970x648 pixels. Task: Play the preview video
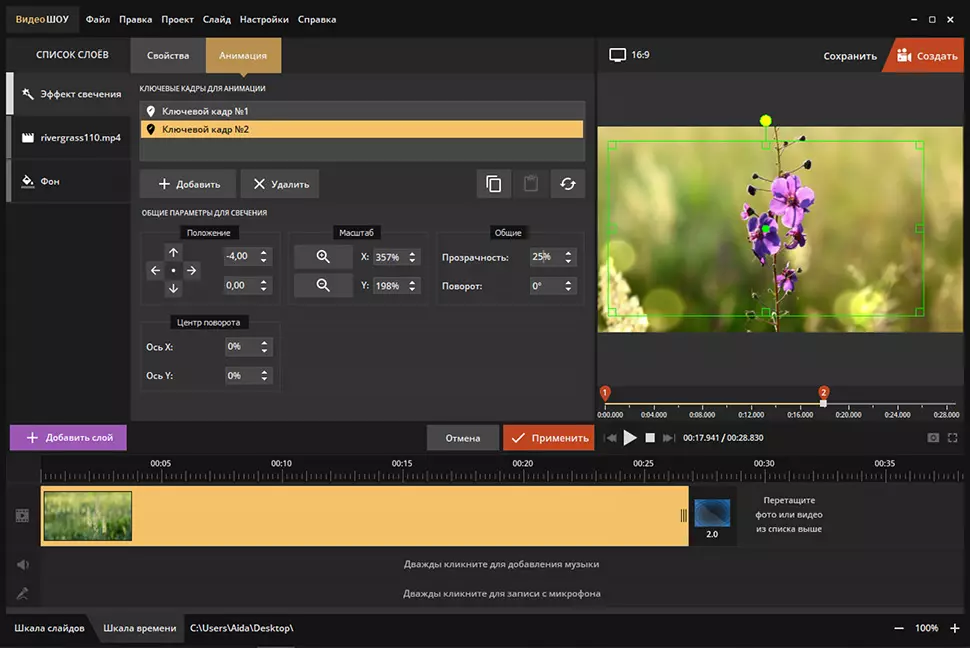(x=630, y=438)
